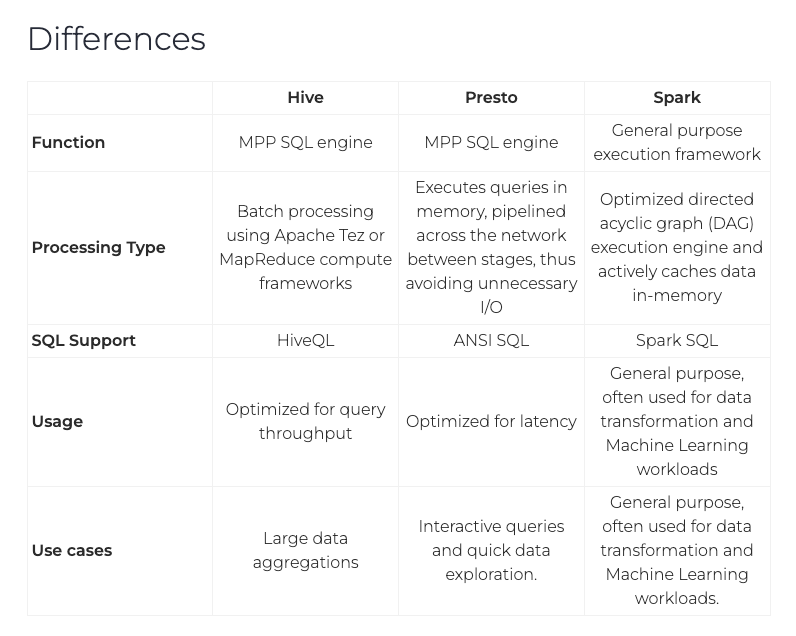Click Optimized for query throughput cell
The image size is (796, 636).
coord(305,421)
